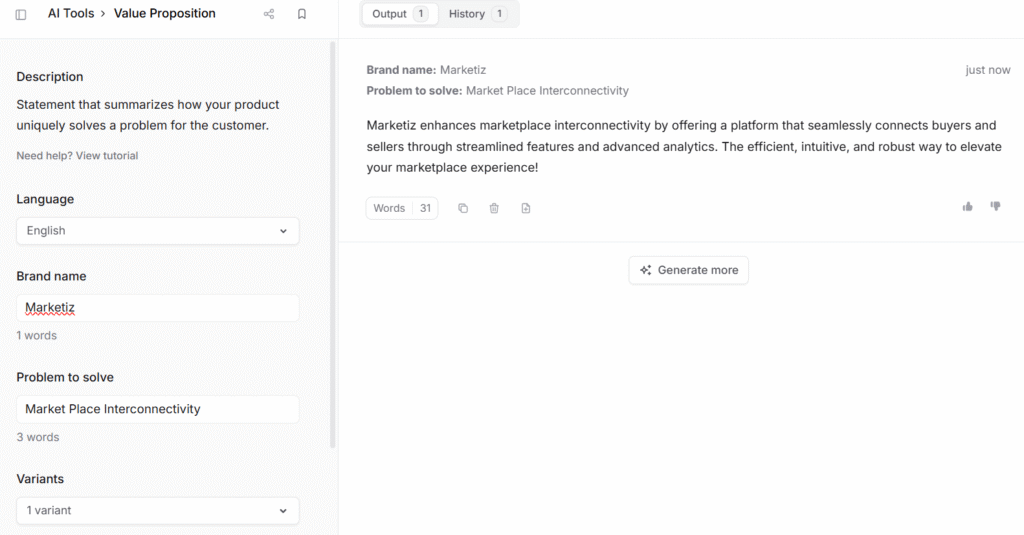The image size is (1024, 535).
Task: Open the Variants dropdown showing 1 variant
Action: click(158, 511)
